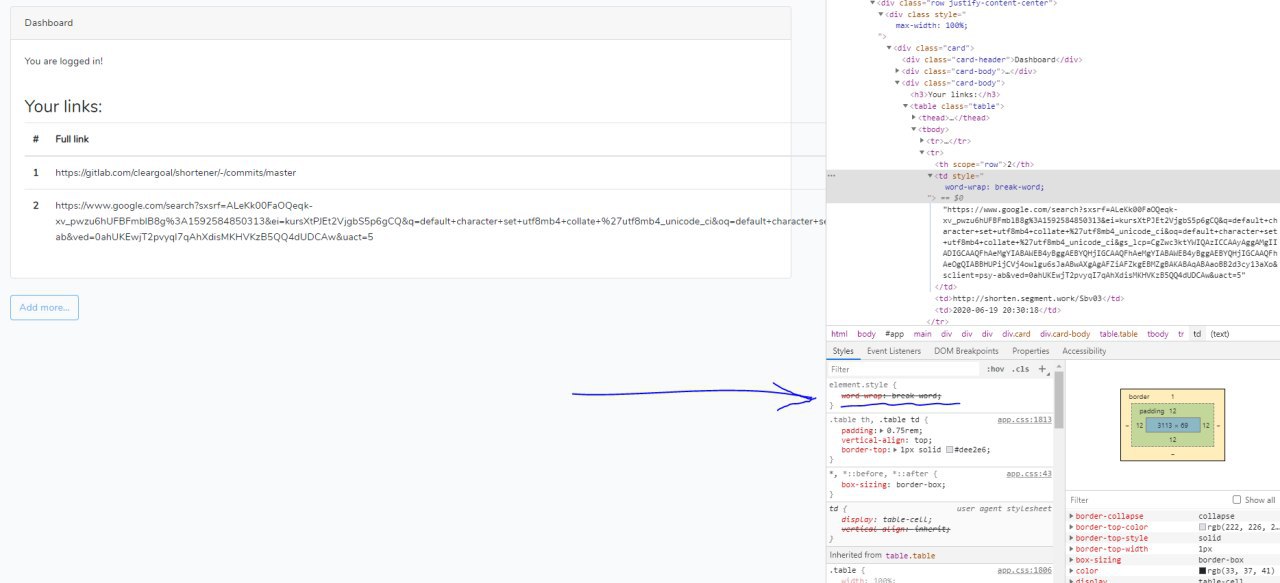1280x583 pixels.
Task: Toggle the .cls class editor button
Action: click(x=1021, y=369)
